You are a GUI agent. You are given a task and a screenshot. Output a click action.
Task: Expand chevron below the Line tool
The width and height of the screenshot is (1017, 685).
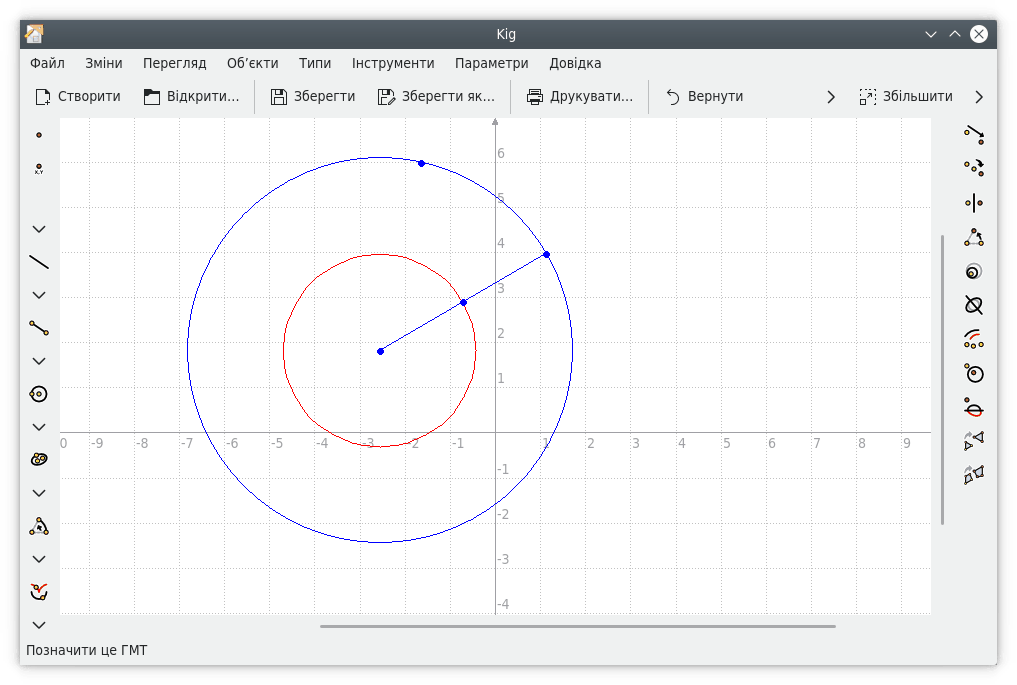tap(39, 295)
